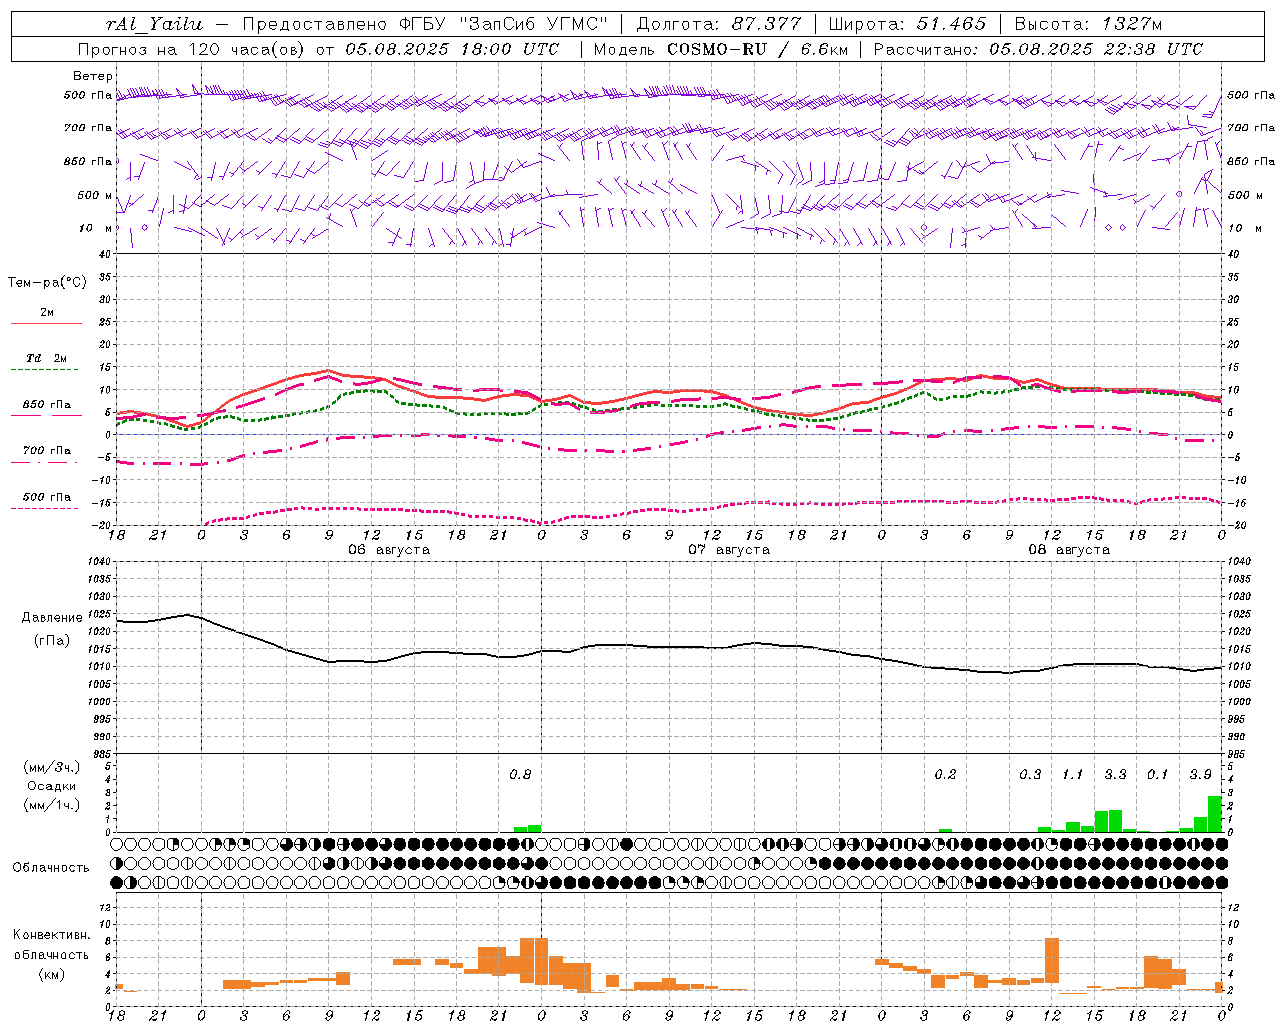1280x1024 pixels.
Task: Click the '2м' temperature legend entry
Action: (x=47, y=313)
